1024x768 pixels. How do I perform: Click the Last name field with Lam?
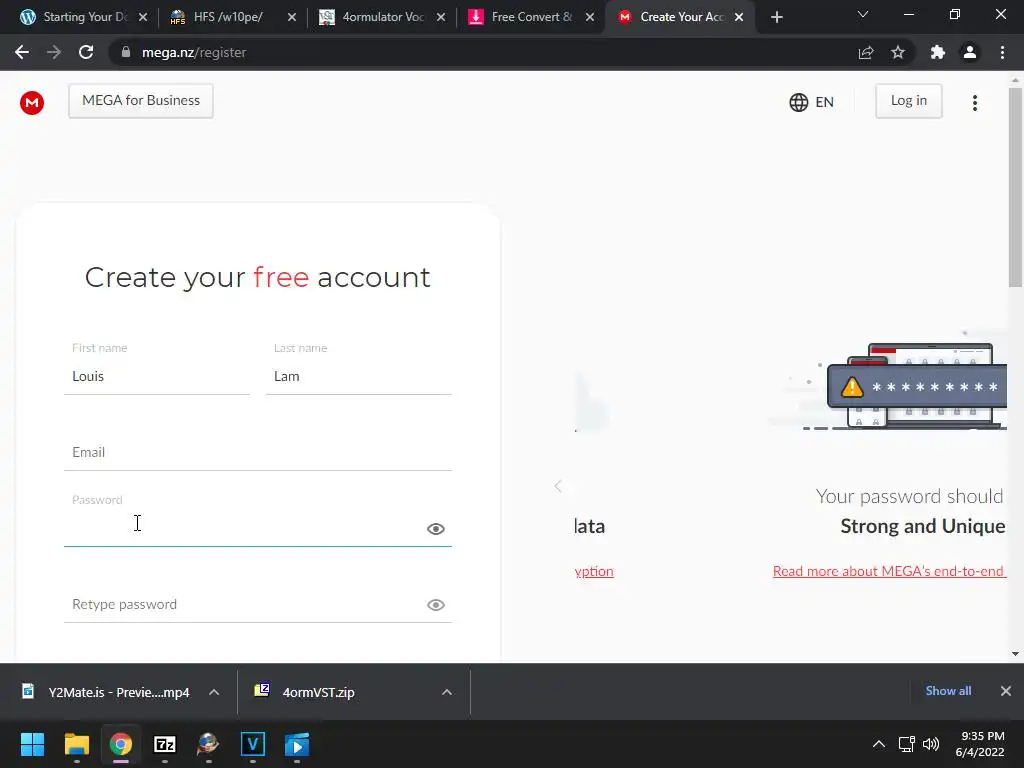359,376
